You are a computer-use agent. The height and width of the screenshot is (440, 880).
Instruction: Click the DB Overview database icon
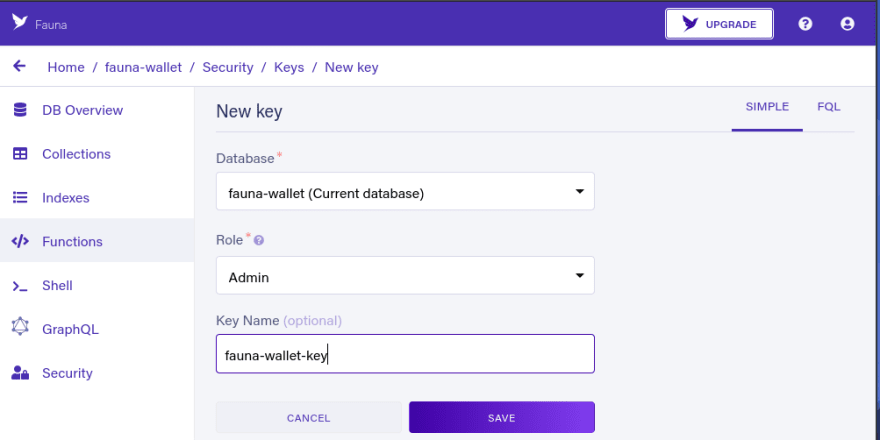(20, 110)
